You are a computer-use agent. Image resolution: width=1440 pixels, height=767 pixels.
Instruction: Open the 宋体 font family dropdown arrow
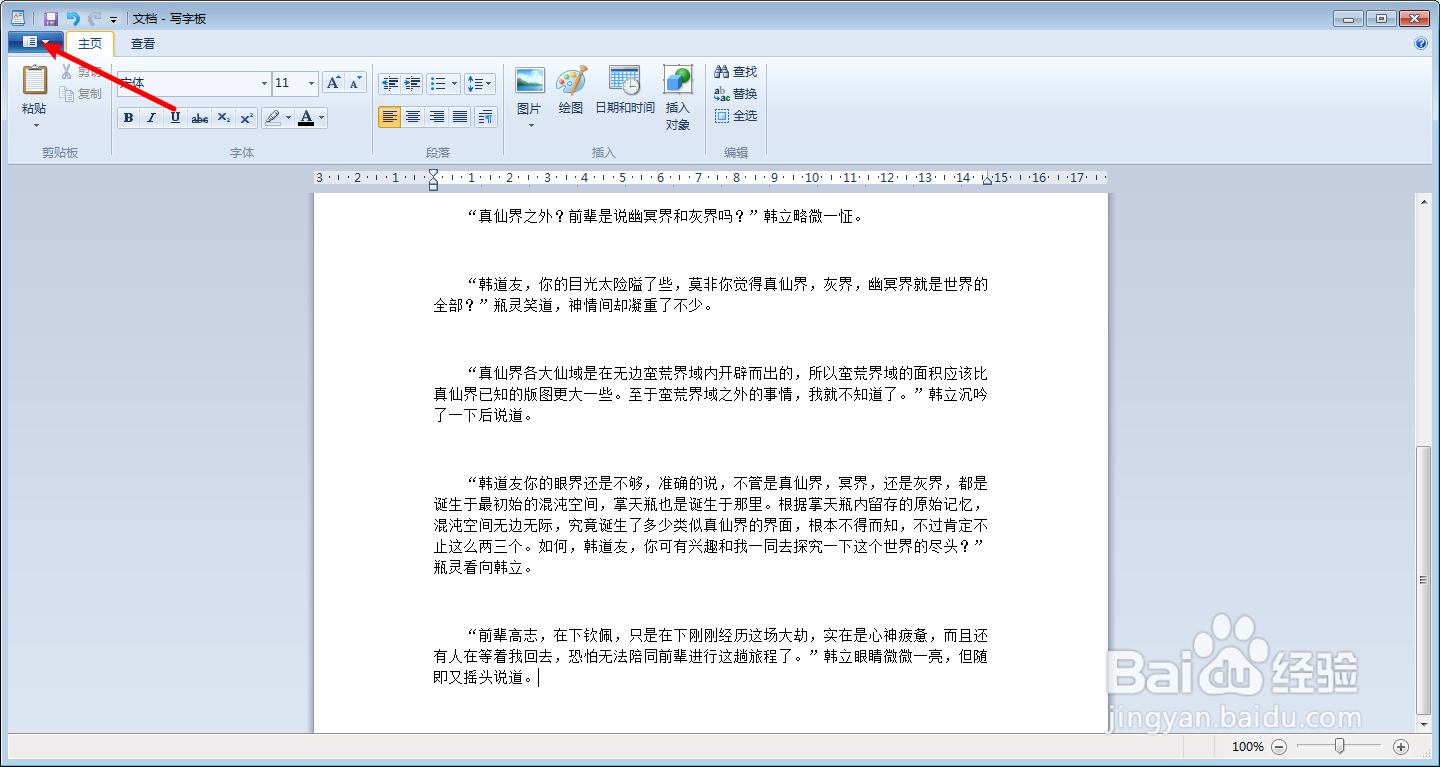[264, 84]
